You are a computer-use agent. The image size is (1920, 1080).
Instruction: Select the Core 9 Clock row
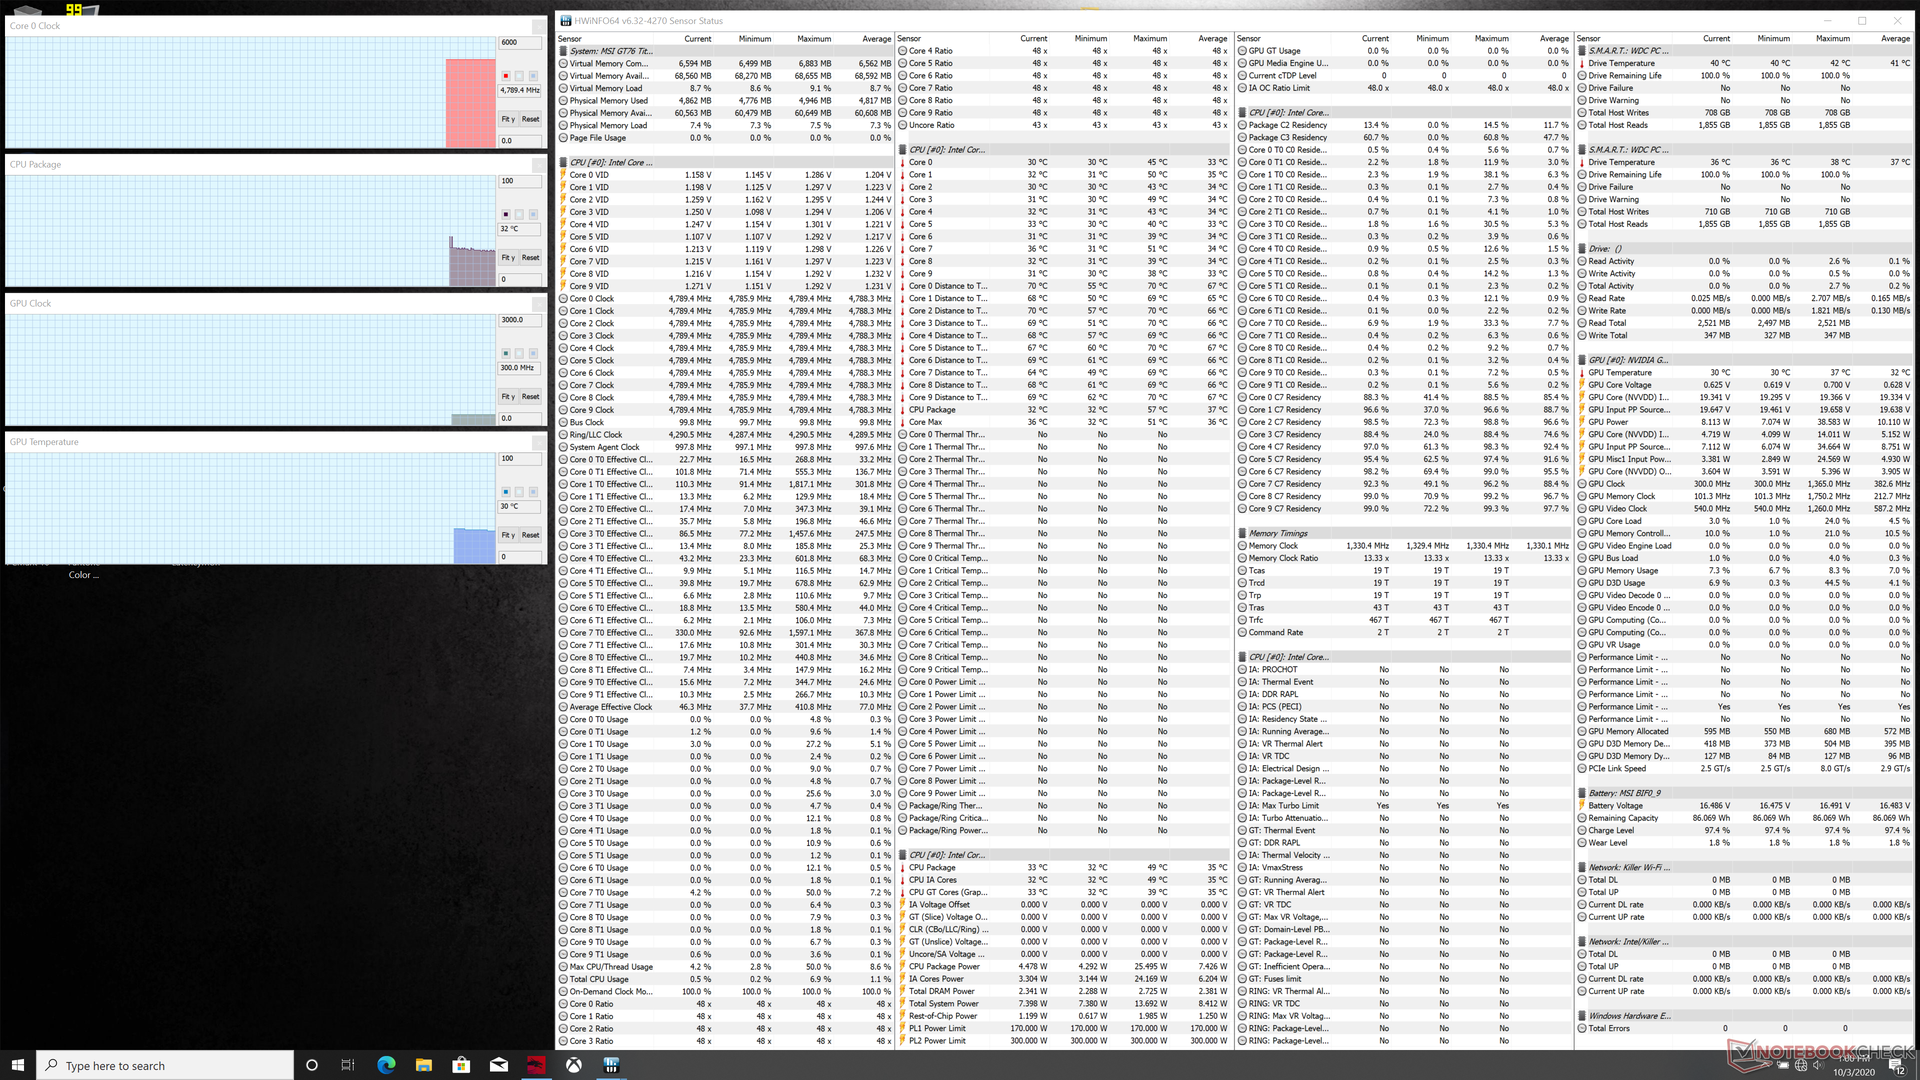(726, 410)
